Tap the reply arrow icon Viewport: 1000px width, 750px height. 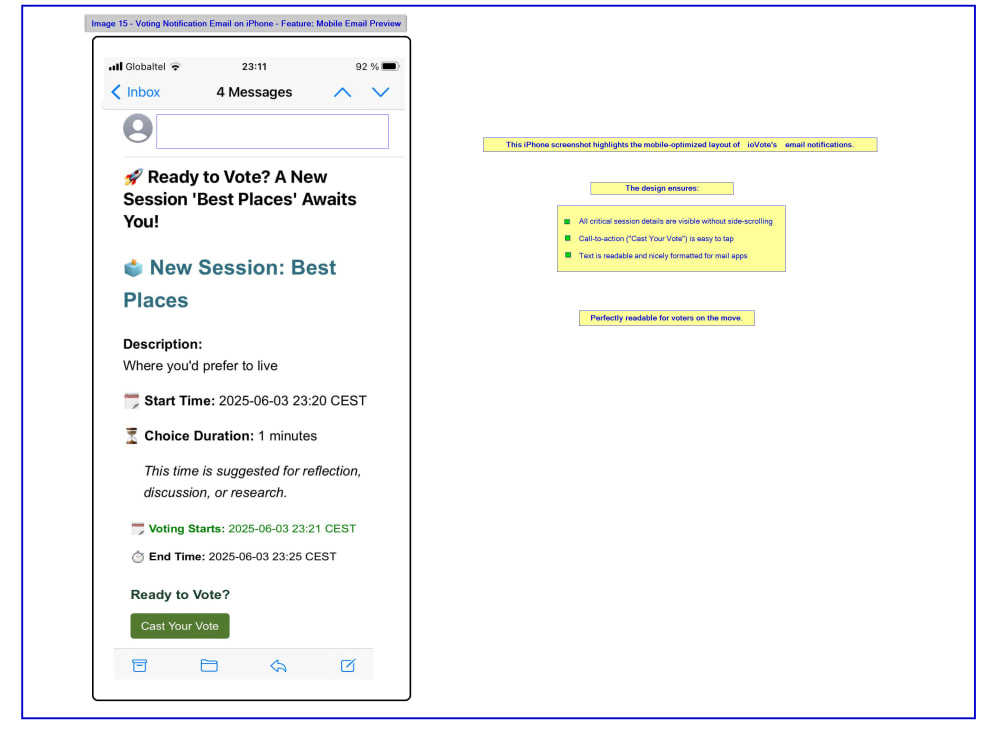278,666
